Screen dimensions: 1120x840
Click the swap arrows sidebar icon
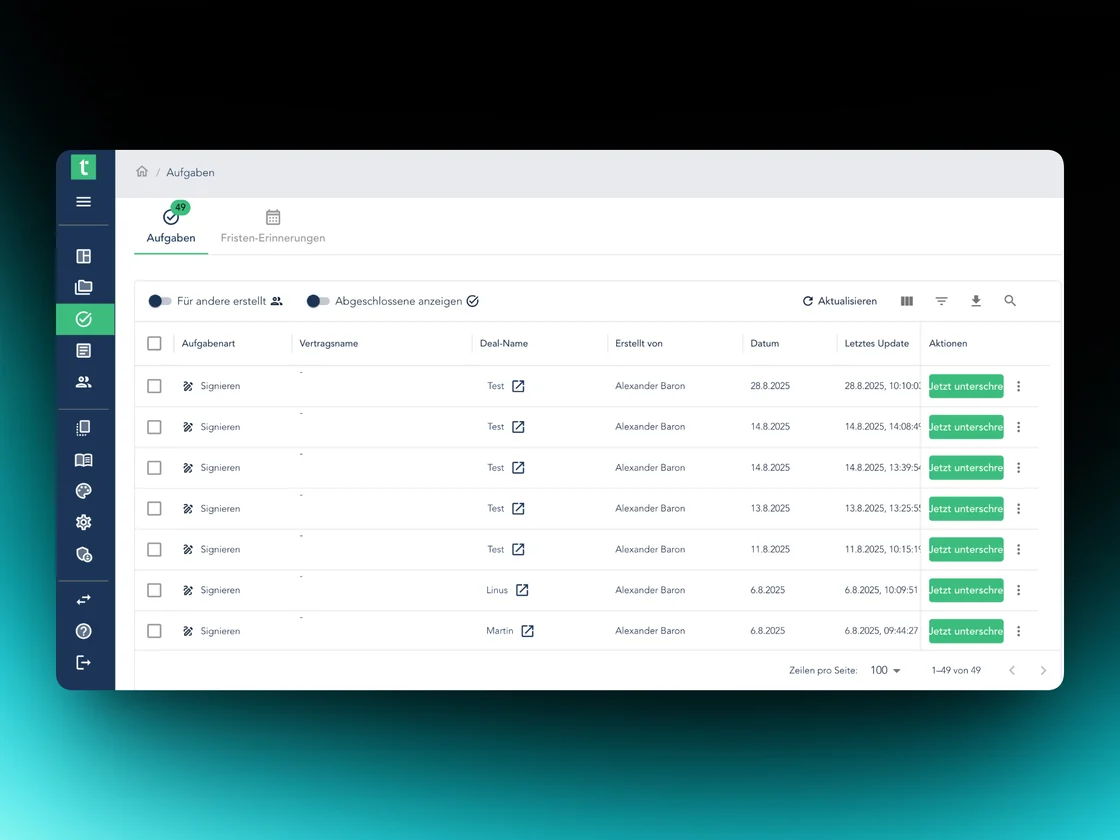click(84, 600)
